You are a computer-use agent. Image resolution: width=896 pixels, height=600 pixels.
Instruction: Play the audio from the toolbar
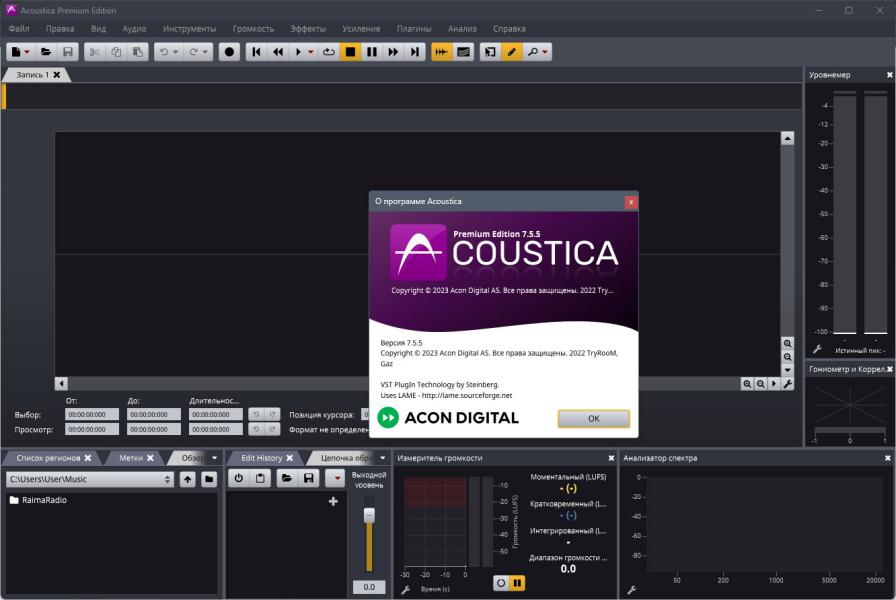tap(298, 52)
